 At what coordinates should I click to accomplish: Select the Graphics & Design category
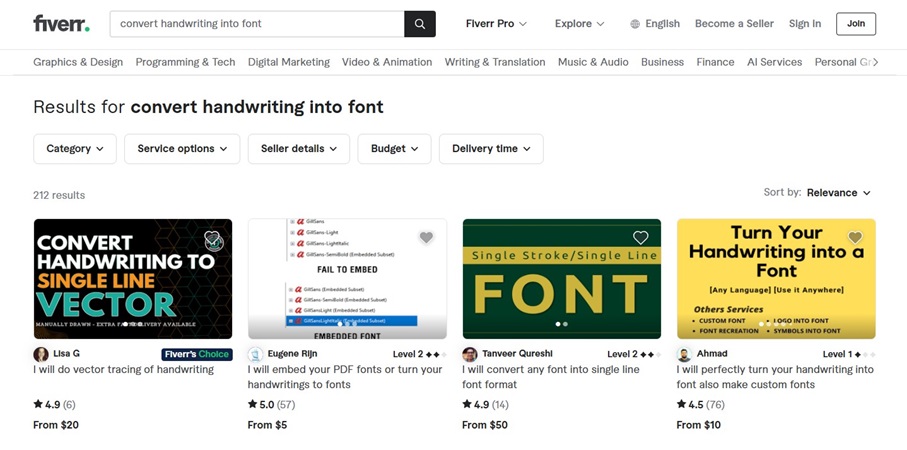tap(78, 62)
